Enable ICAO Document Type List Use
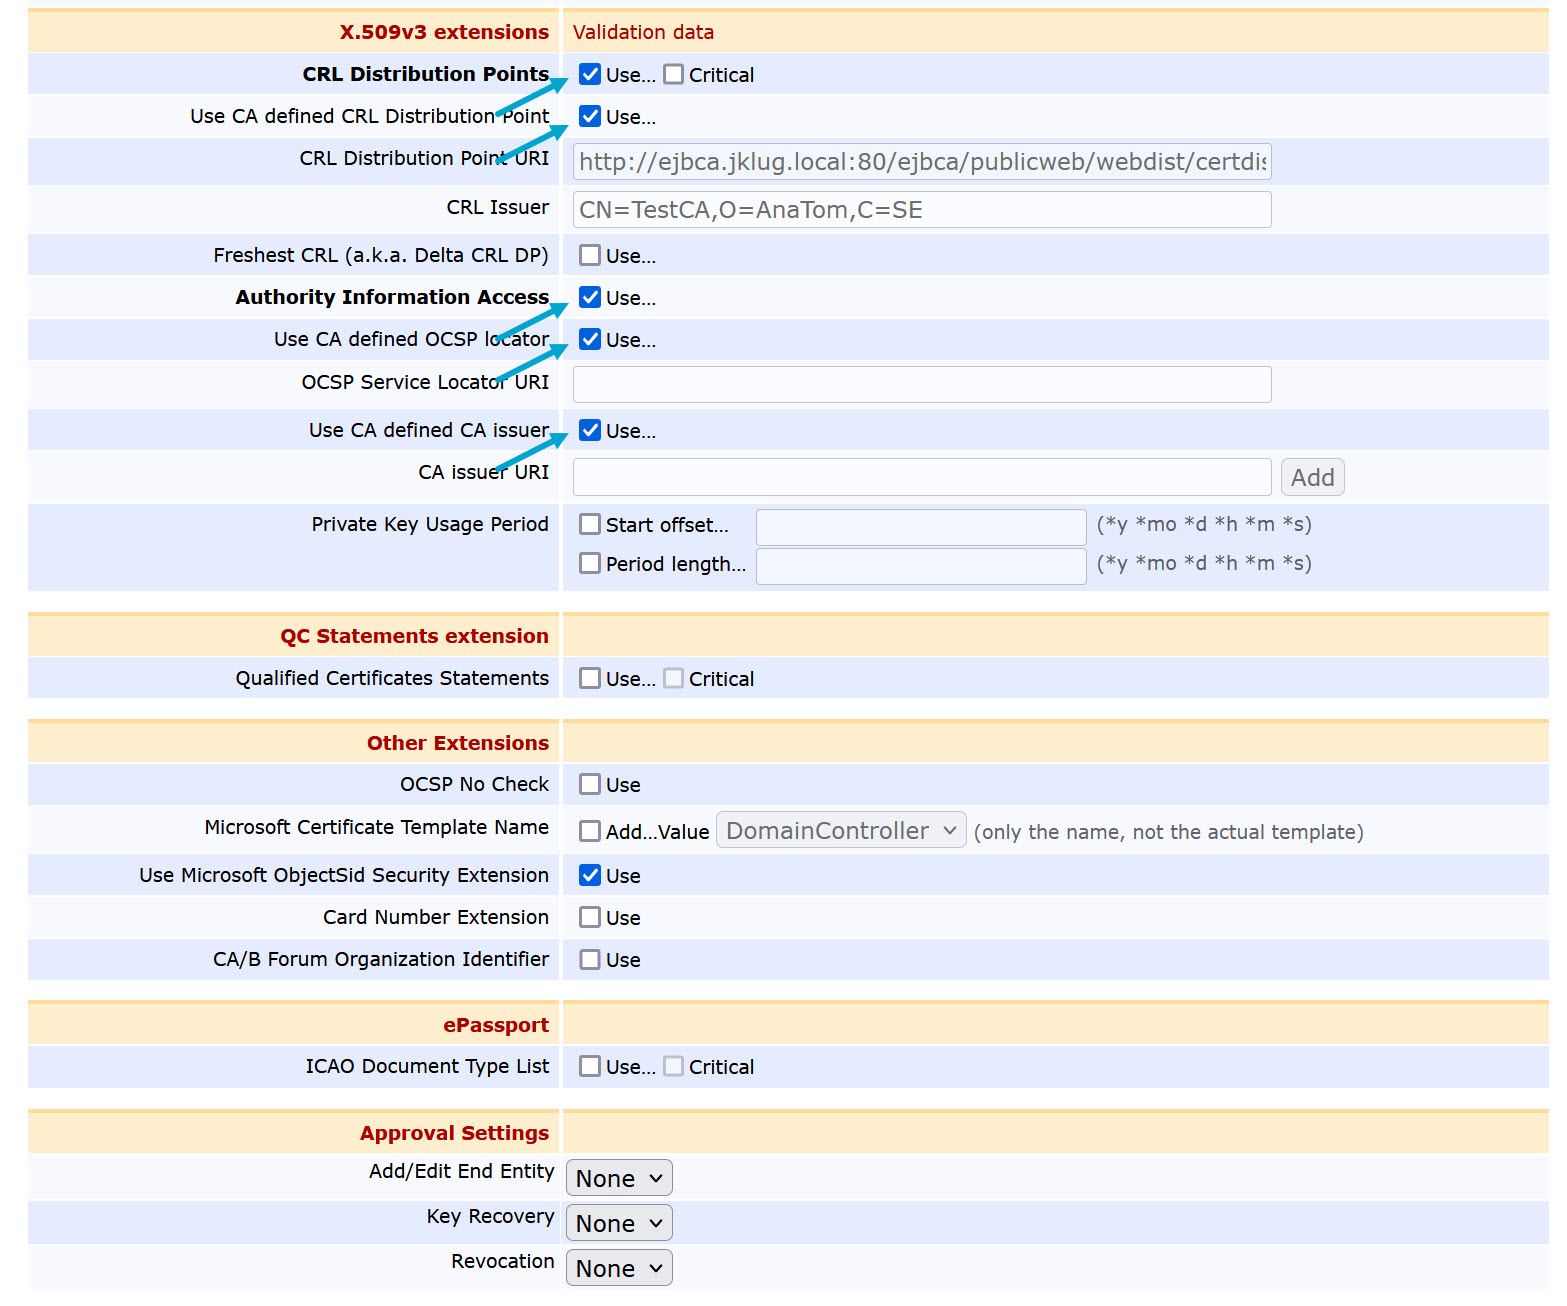The width and height of the screenshot is (1567, 1306). pos(590,1067)
